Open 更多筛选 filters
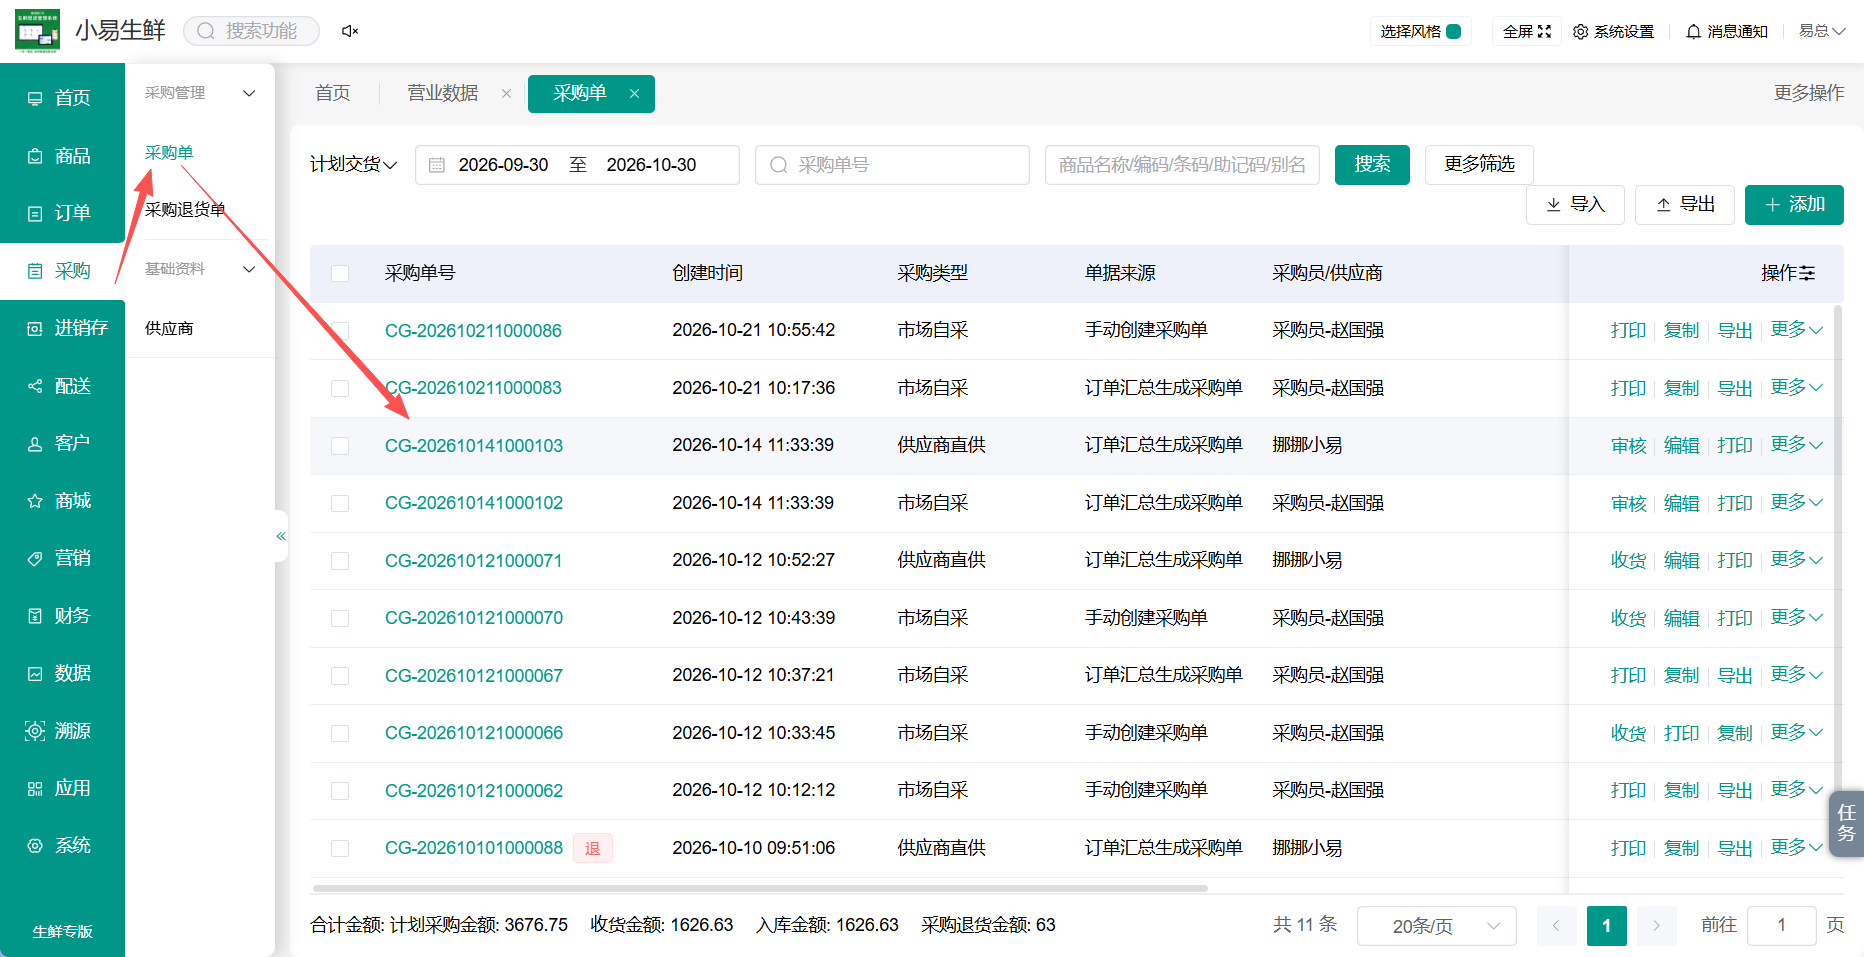This screenshot has width=1864, height=957. [1479, 165]
